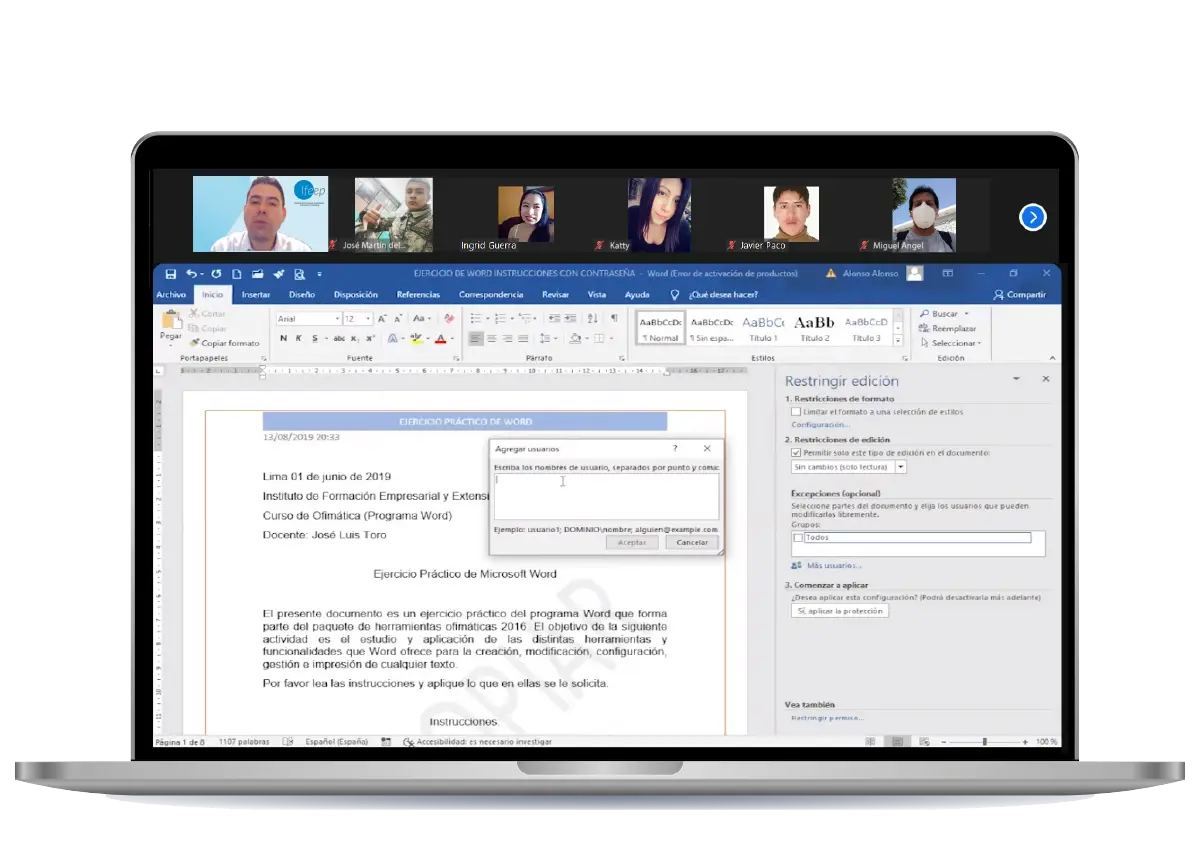The width and height of the screenshot is (1201, 861).
Task: Check the Todos group checkbox
Action: click(x=797, y=538)
